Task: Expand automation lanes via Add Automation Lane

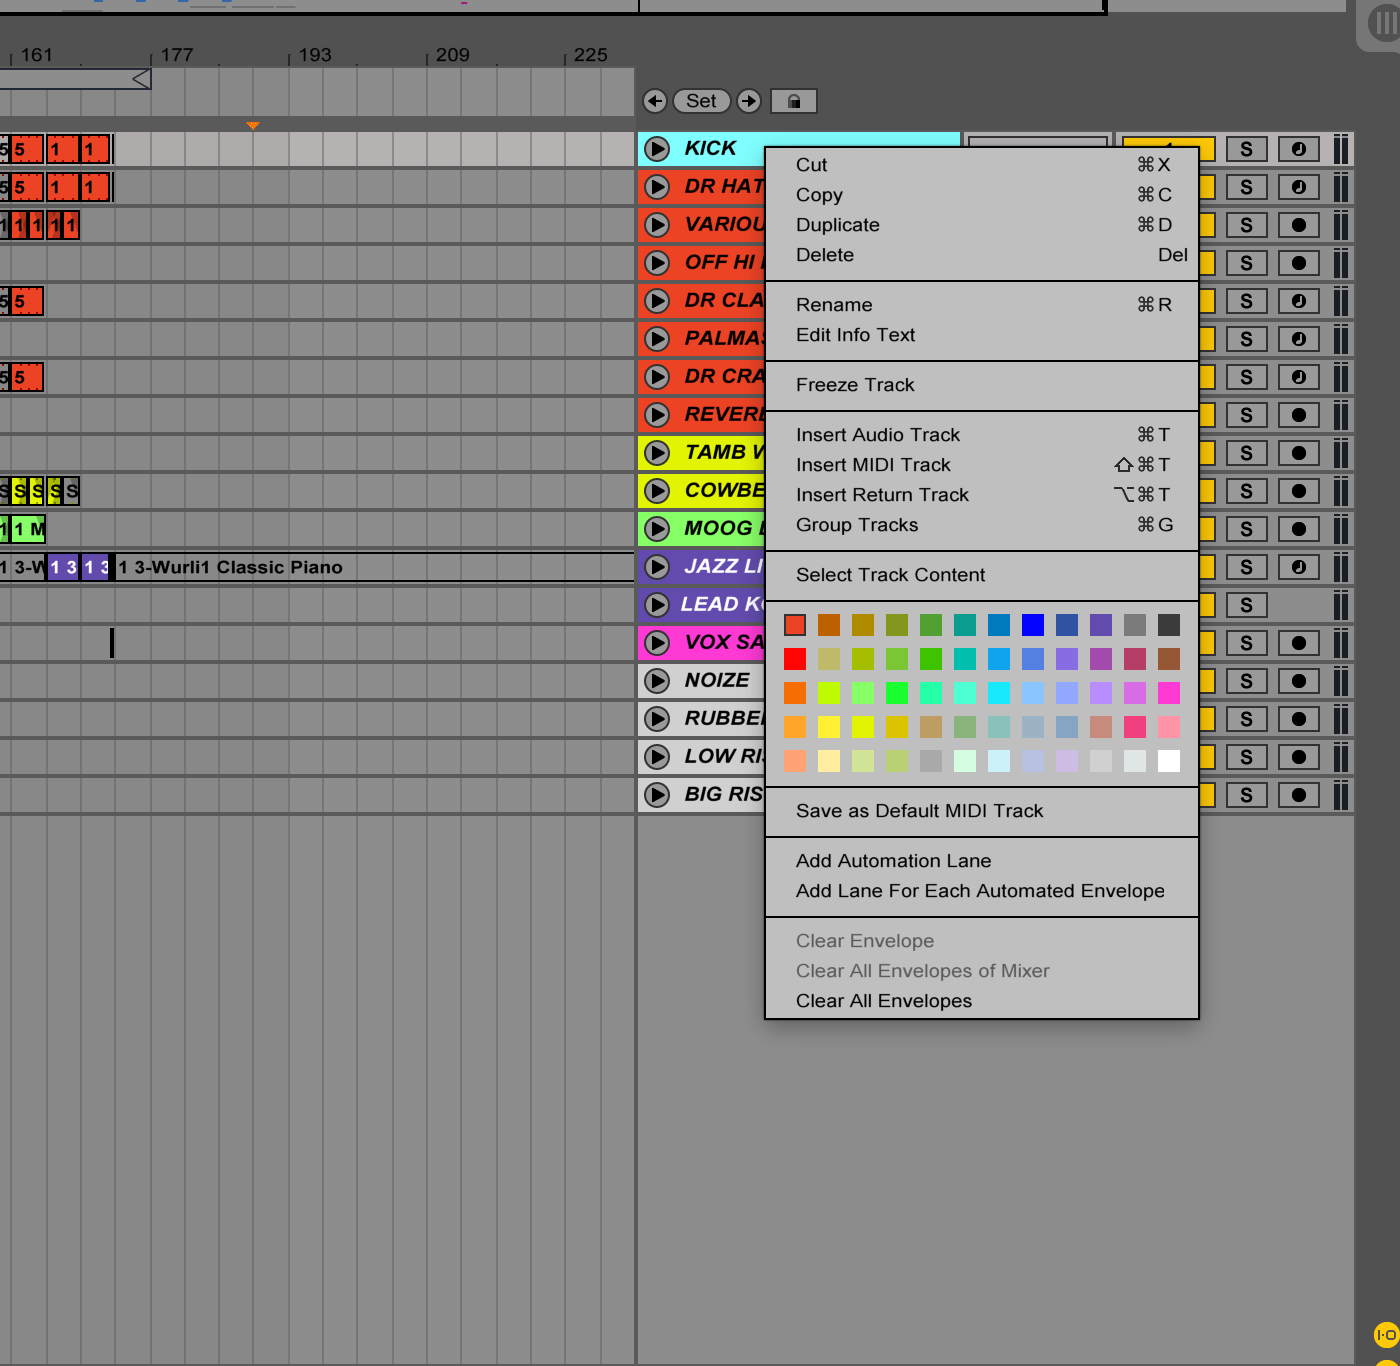Action: coord(893,860)
